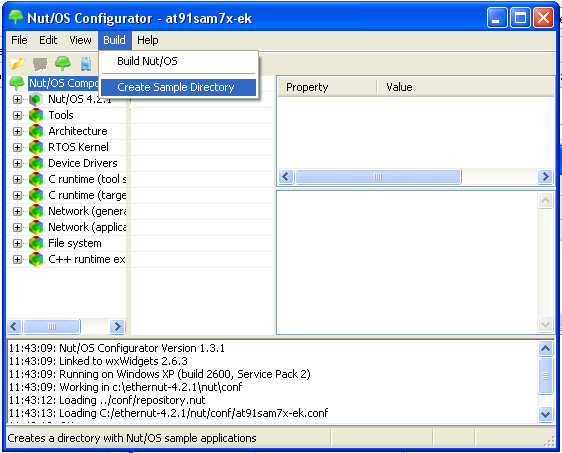Click the cube icon next to C runtime (tool

point(36,179)
